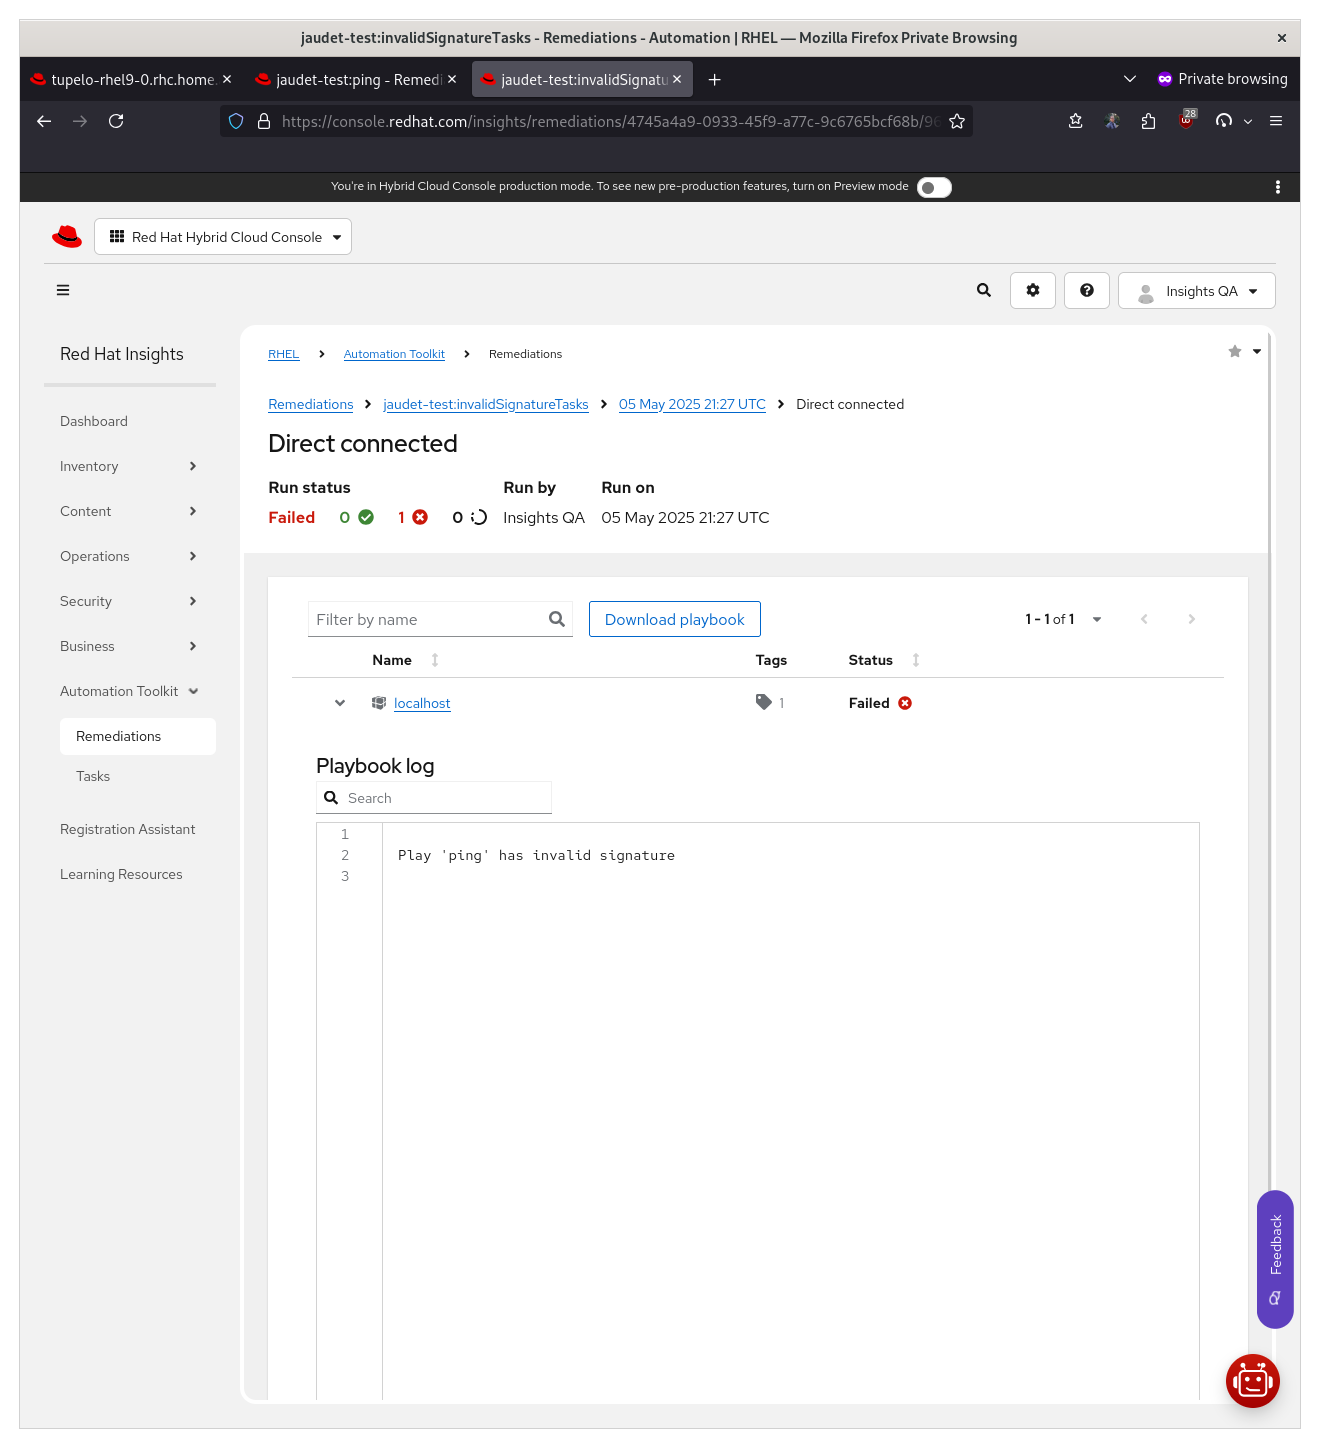The width and height of the screenshot is (1320, 1448).
Task: Open the settings gear menu
Action: point(1033,290)
